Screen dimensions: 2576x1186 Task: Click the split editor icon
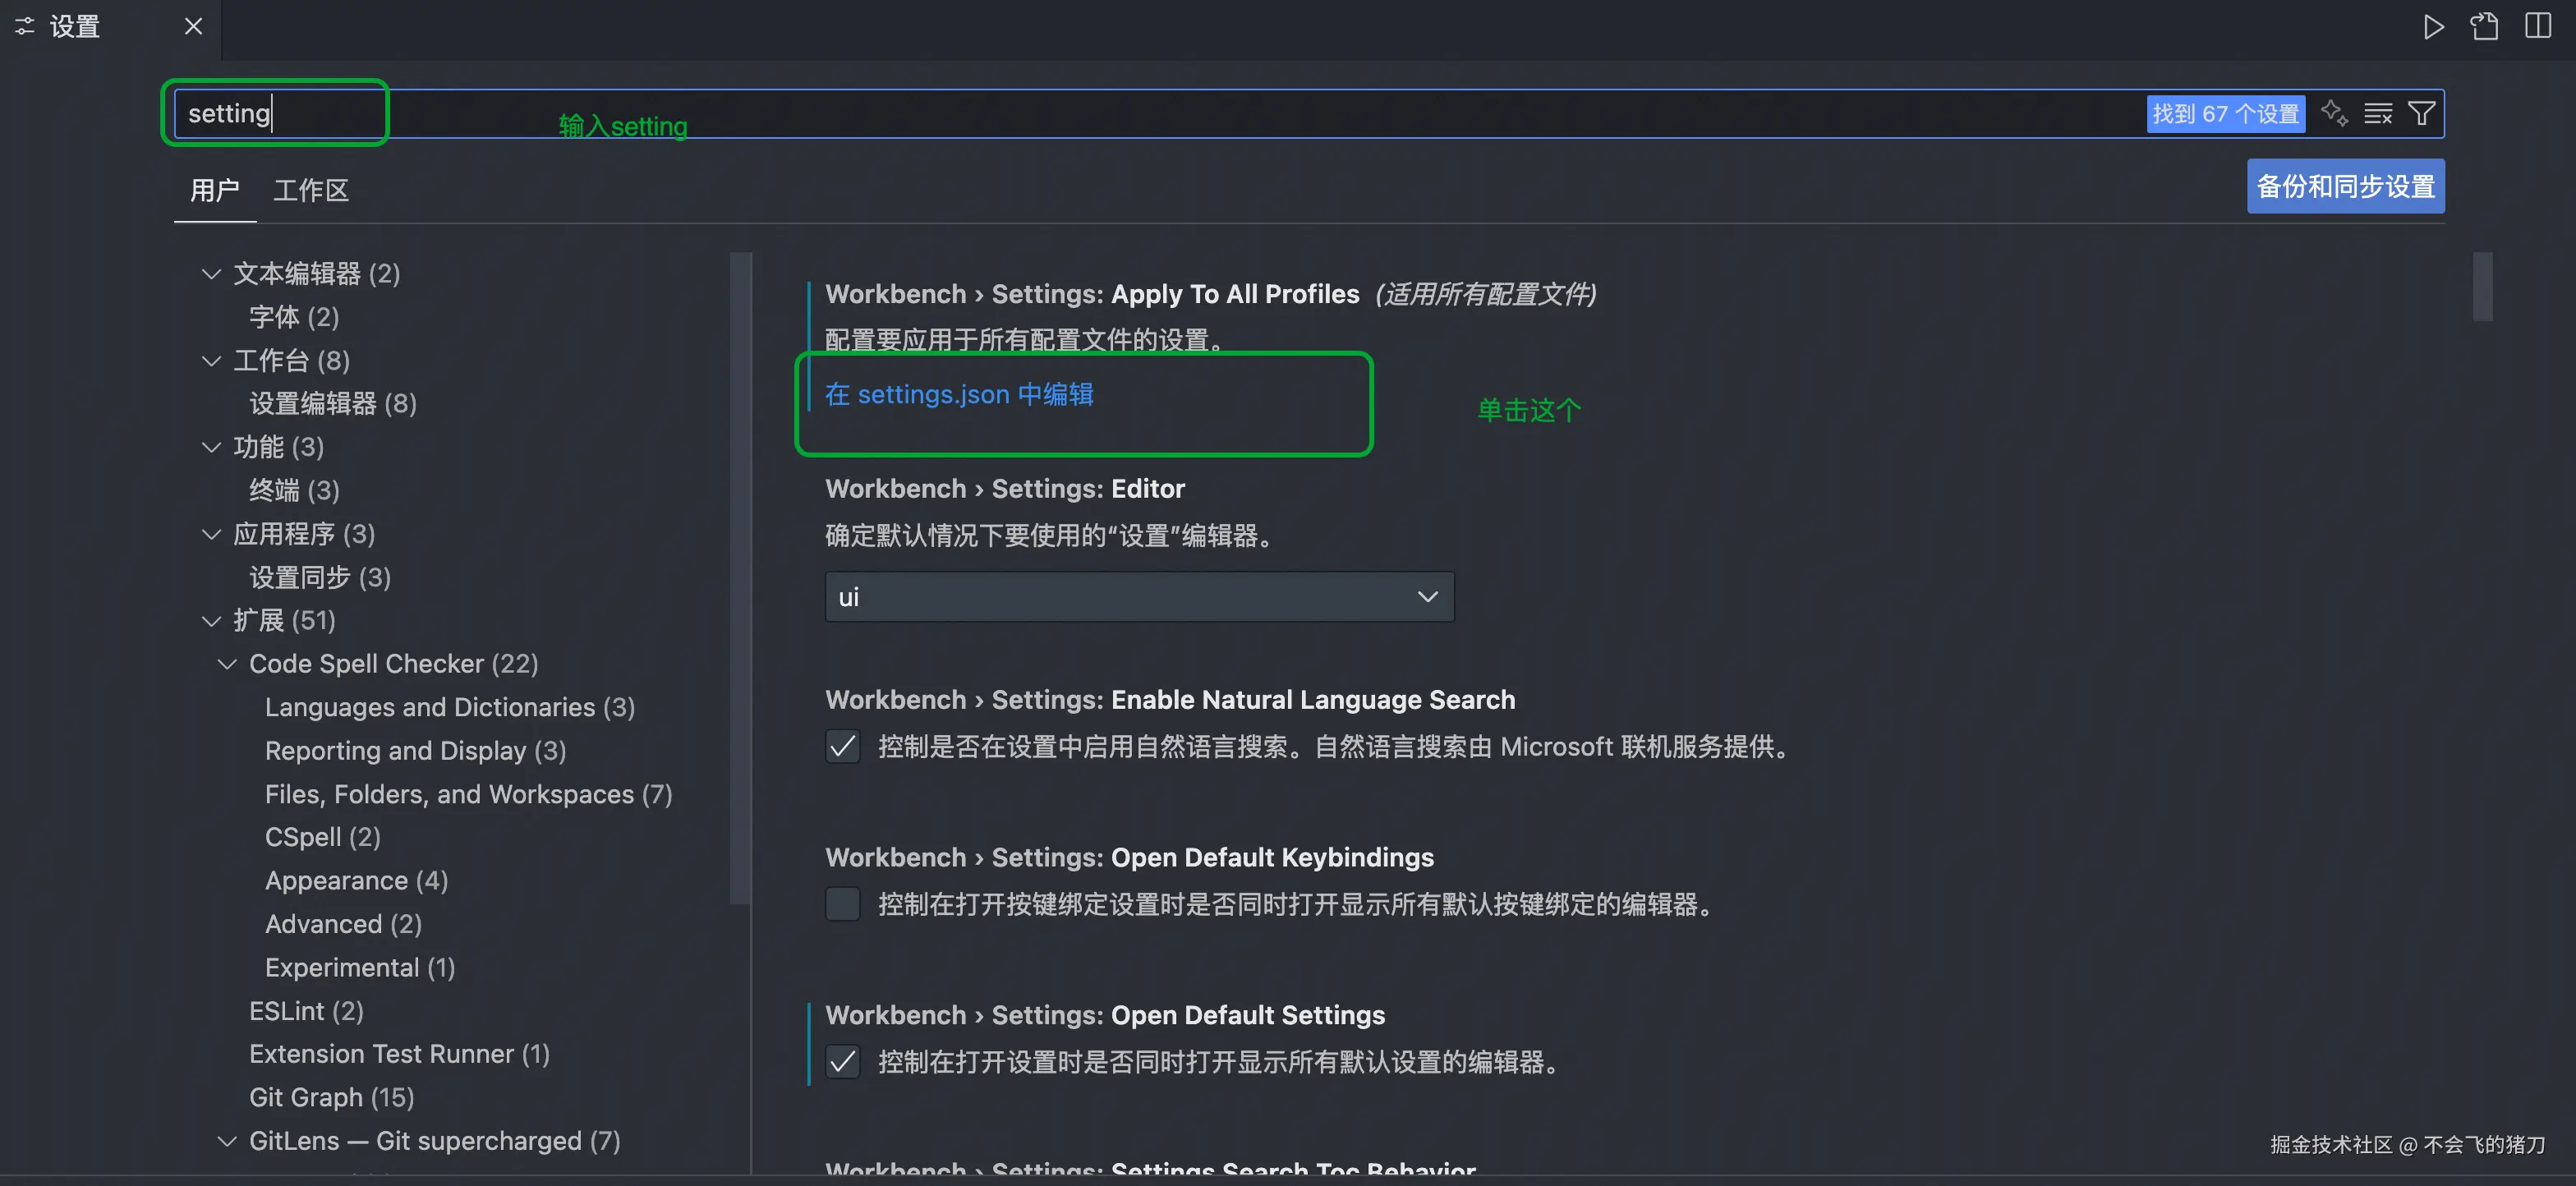pos(2538,26)
